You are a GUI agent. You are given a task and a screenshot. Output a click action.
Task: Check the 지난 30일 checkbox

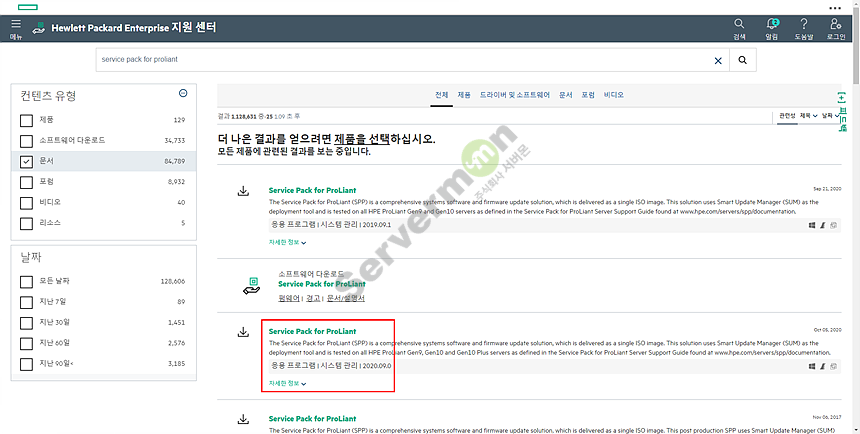26,323
